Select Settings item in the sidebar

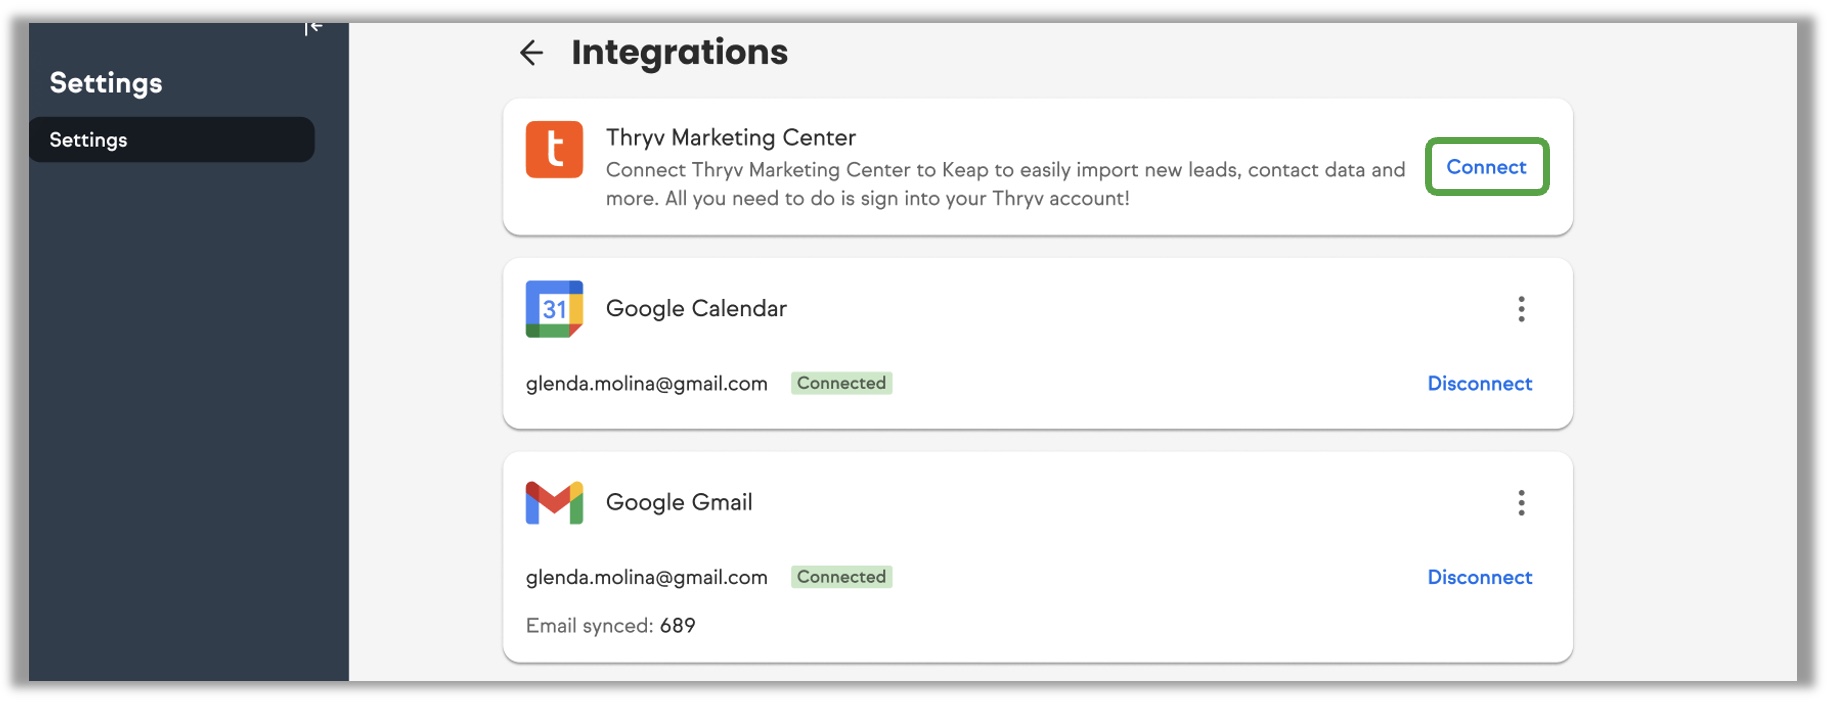coord(171,140)
